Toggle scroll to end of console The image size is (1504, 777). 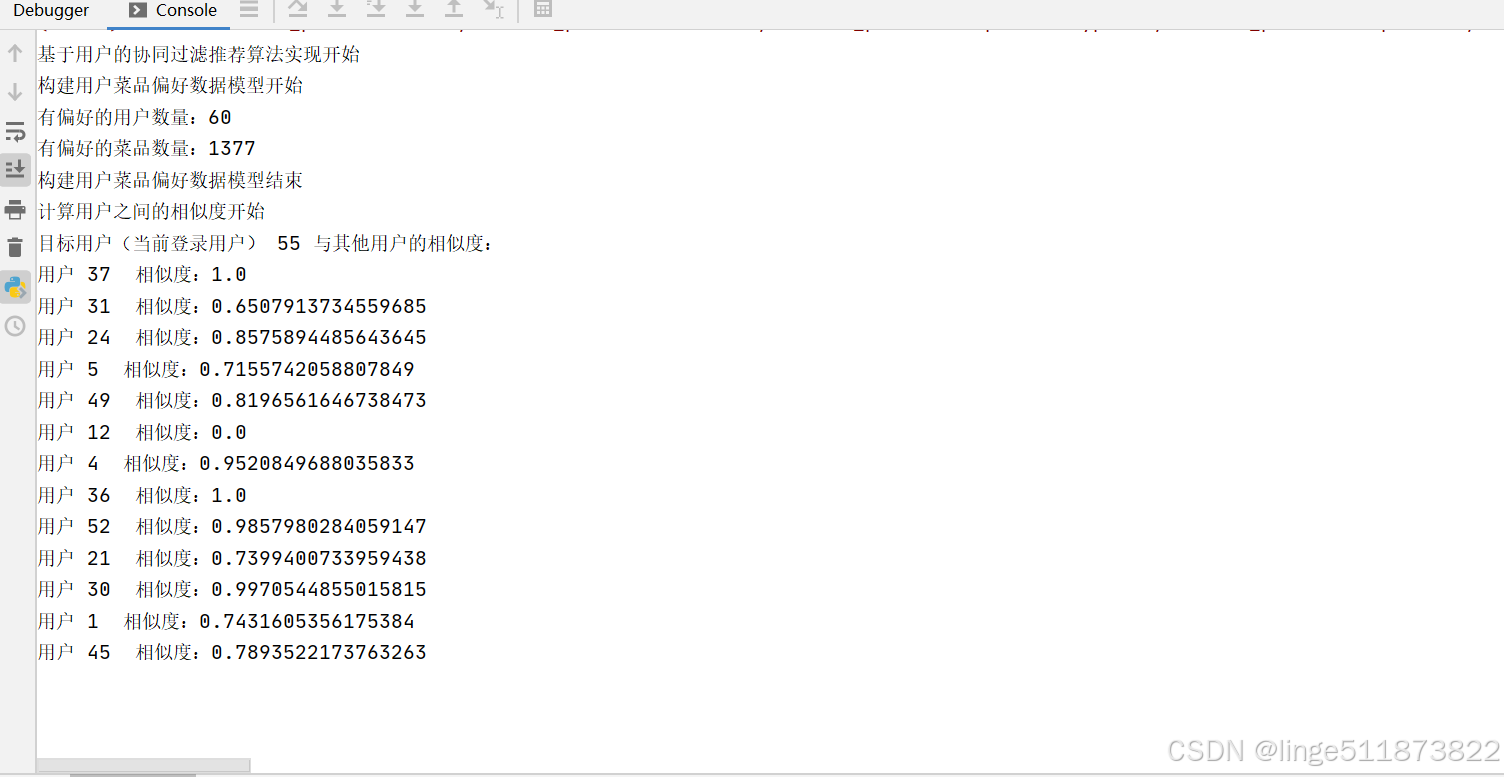[15, 170]
